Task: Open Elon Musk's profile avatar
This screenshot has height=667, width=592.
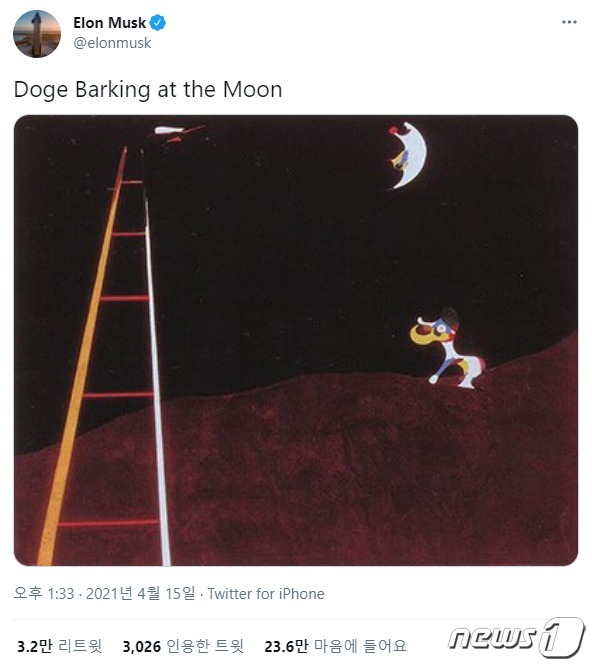Action: click(x=37, y=34)
